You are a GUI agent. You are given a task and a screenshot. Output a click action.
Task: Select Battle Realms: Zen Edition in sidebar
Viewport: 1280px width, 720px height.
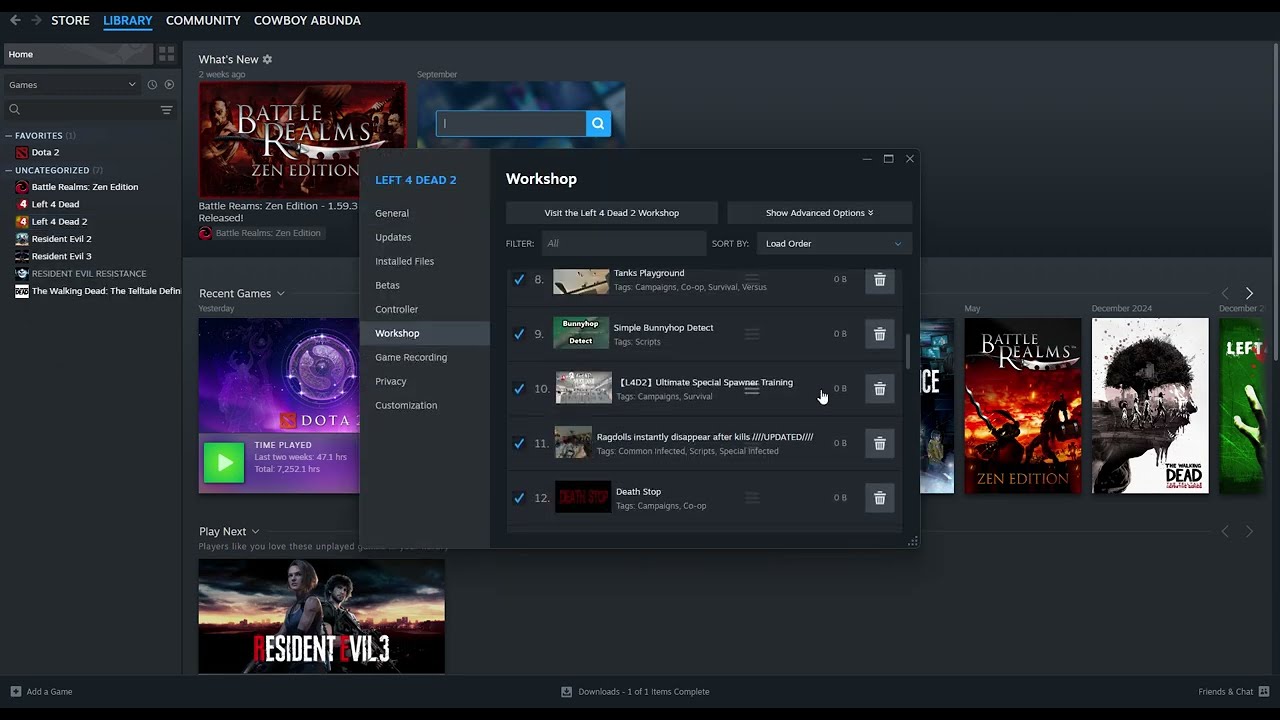pos(85,187)
